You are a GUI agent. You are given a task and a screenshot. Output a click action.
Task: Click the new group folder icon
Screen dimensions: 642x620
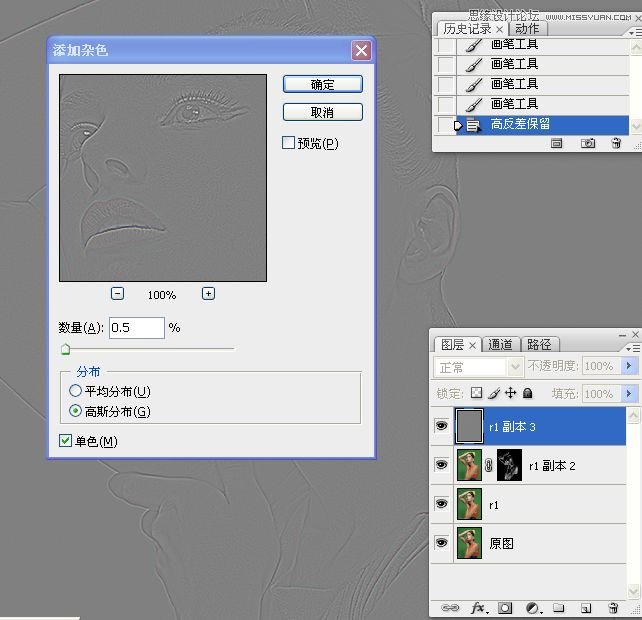pos(559,608)
